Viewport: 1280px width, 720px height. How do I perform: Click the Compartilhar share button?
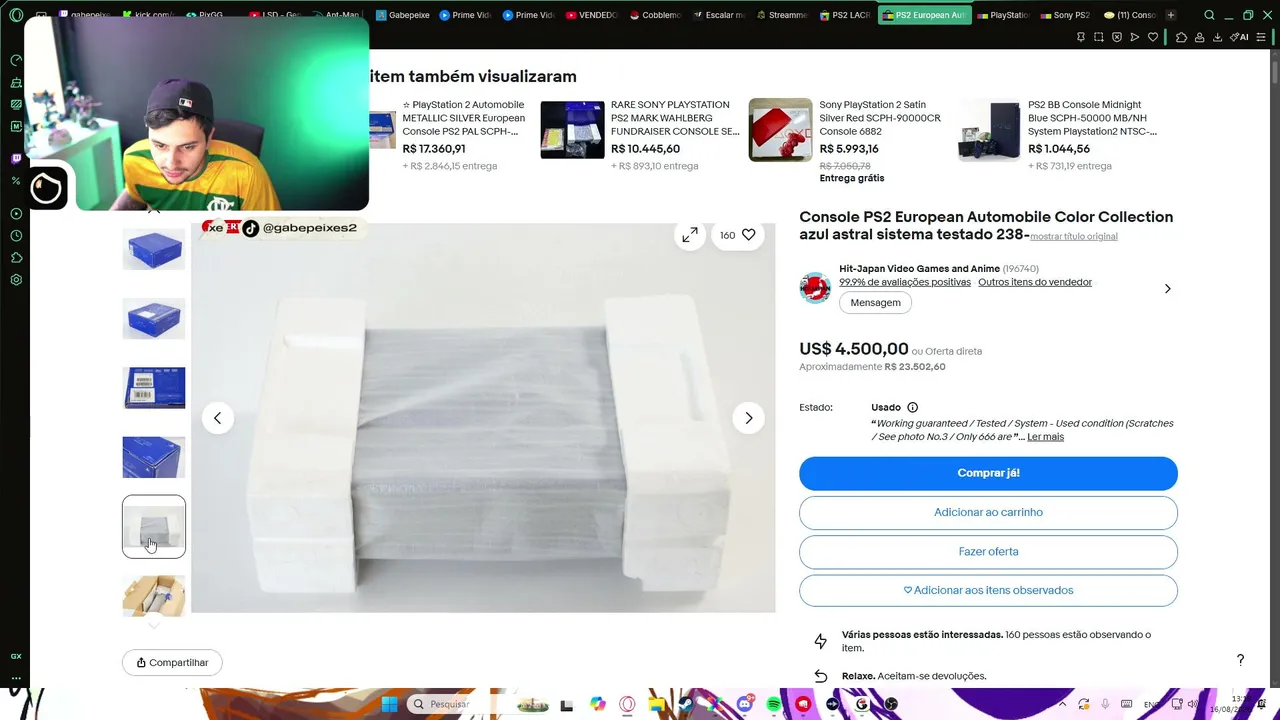pos(172,663)
